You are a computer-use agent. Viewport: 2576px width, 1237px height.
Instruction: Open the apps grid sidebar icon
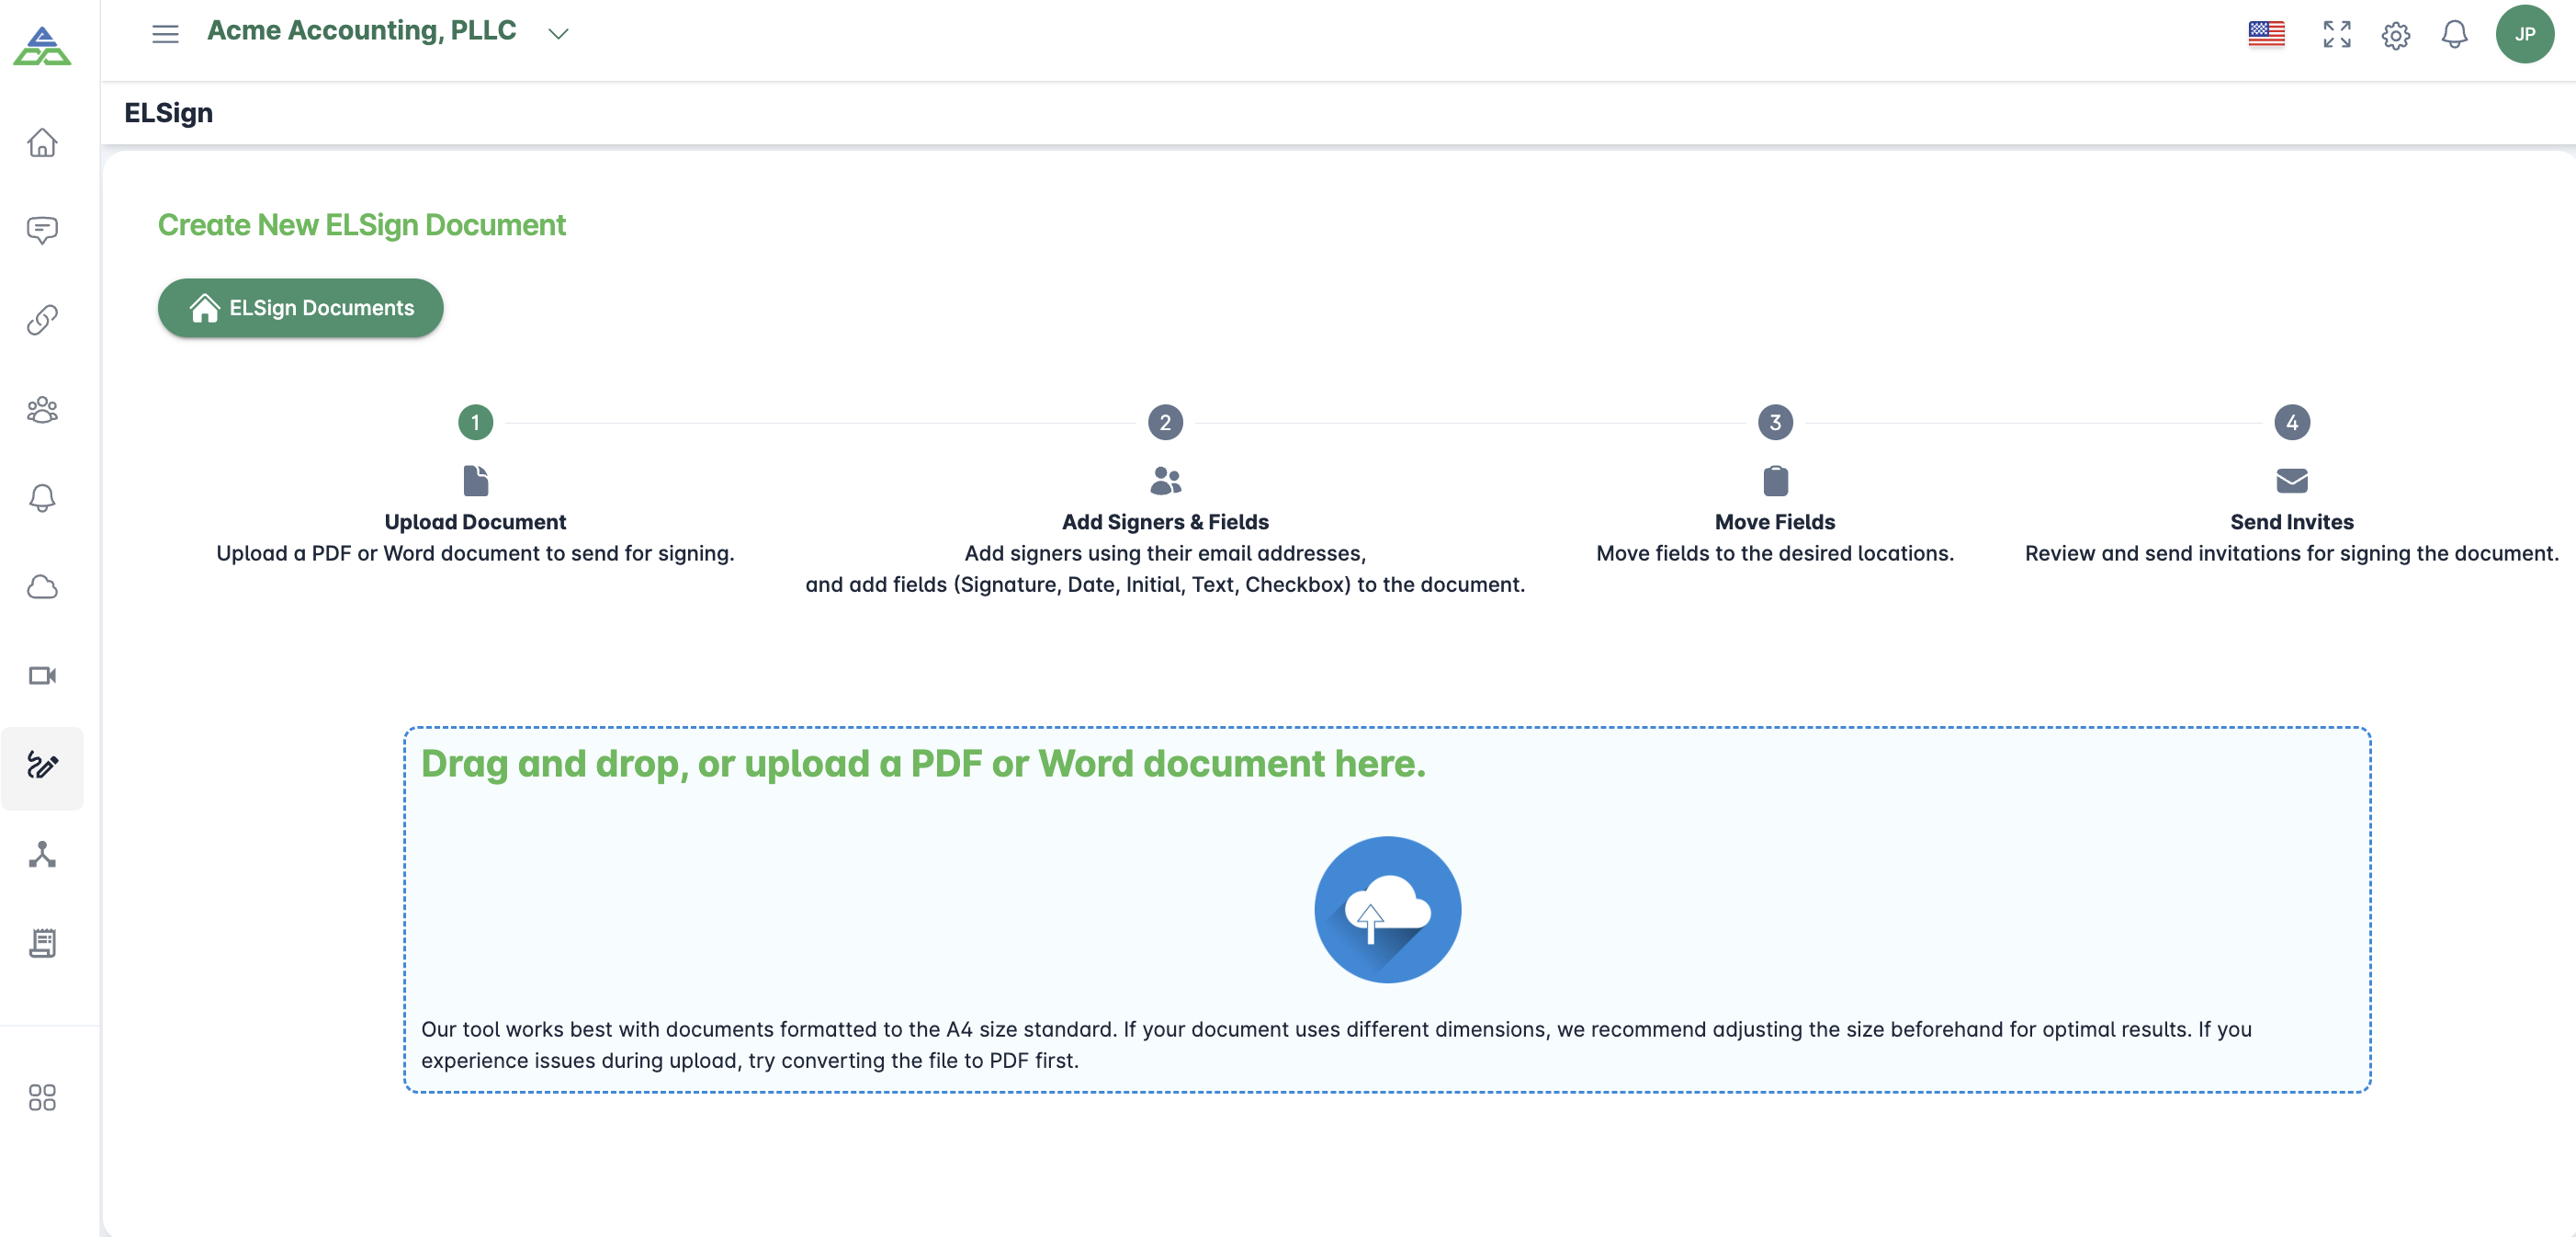42,1097
